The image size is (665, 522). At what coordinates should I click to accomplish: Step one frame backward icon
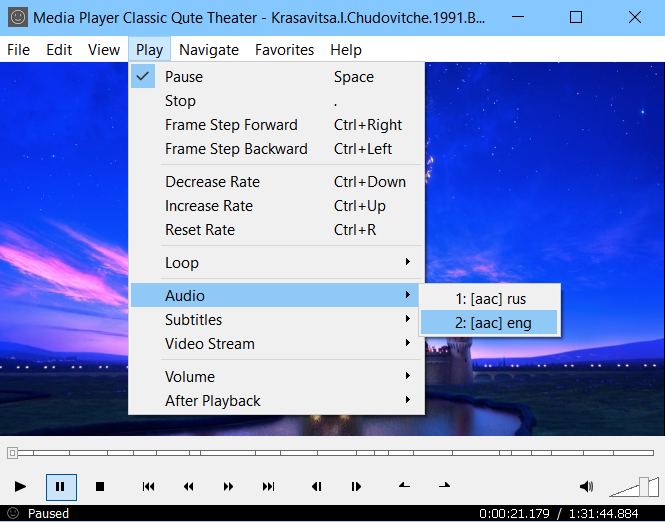tap(316, 487)
